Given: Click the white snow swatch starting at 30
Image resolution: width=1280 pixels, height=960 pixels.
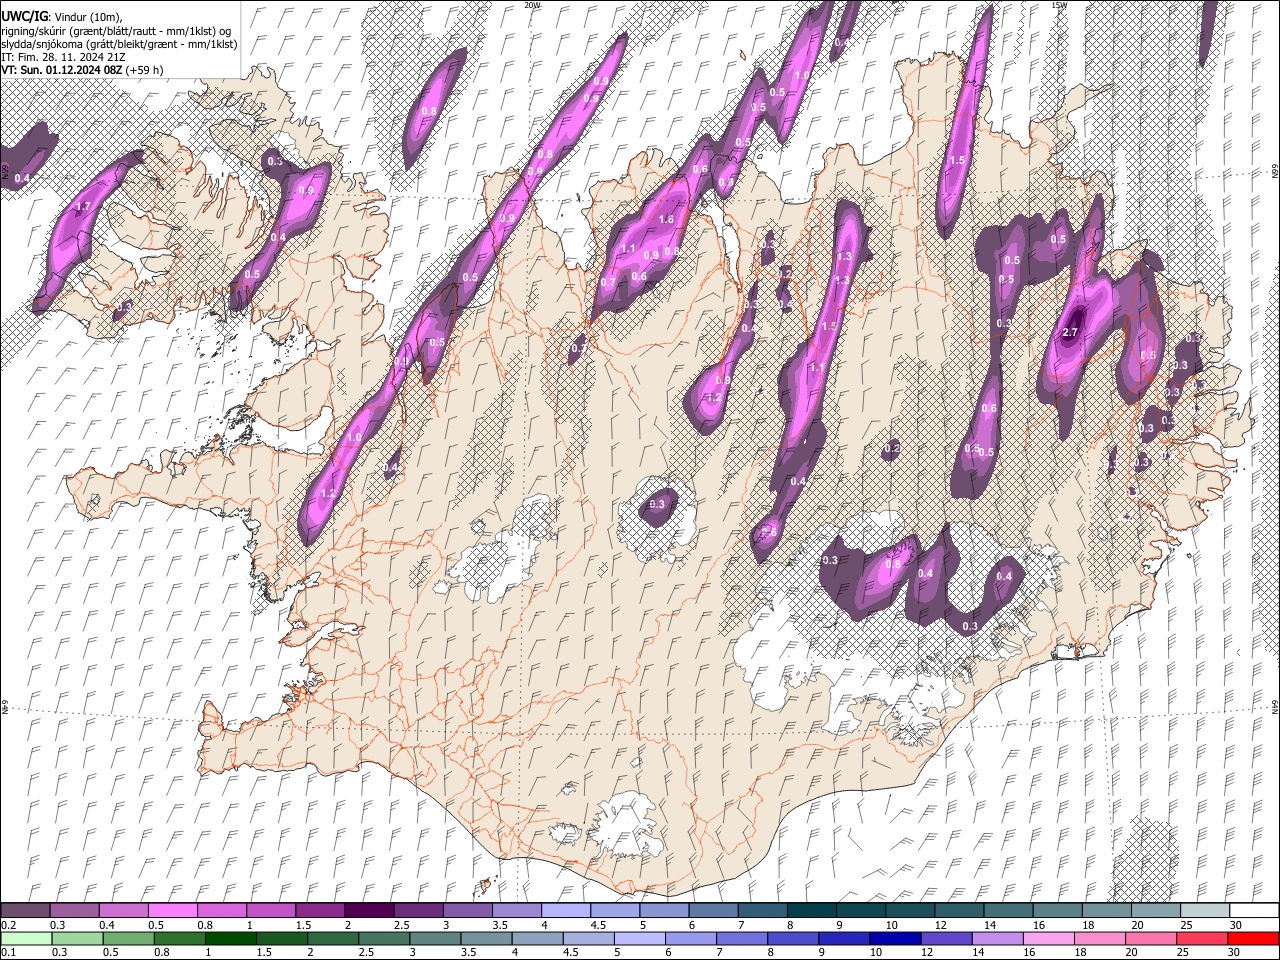Looking at the screenshot, I should [1252, 910].
